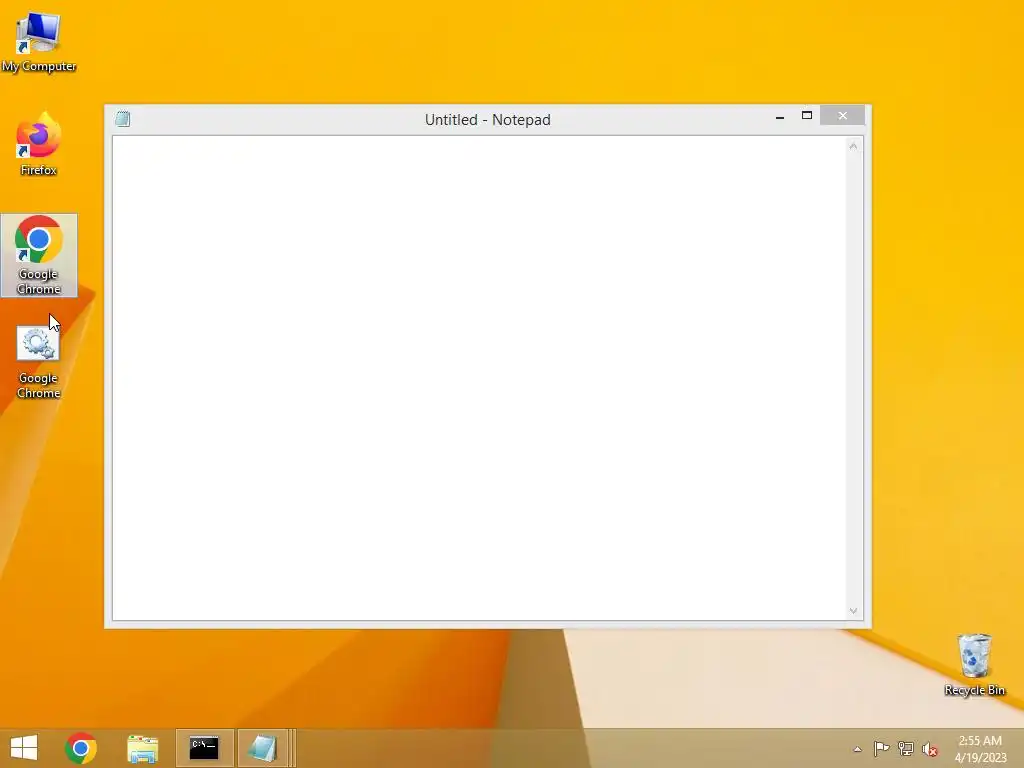
Task: Select the highlighted Google Chrome desktop shortcut
Action: click(x=39, y=255)
